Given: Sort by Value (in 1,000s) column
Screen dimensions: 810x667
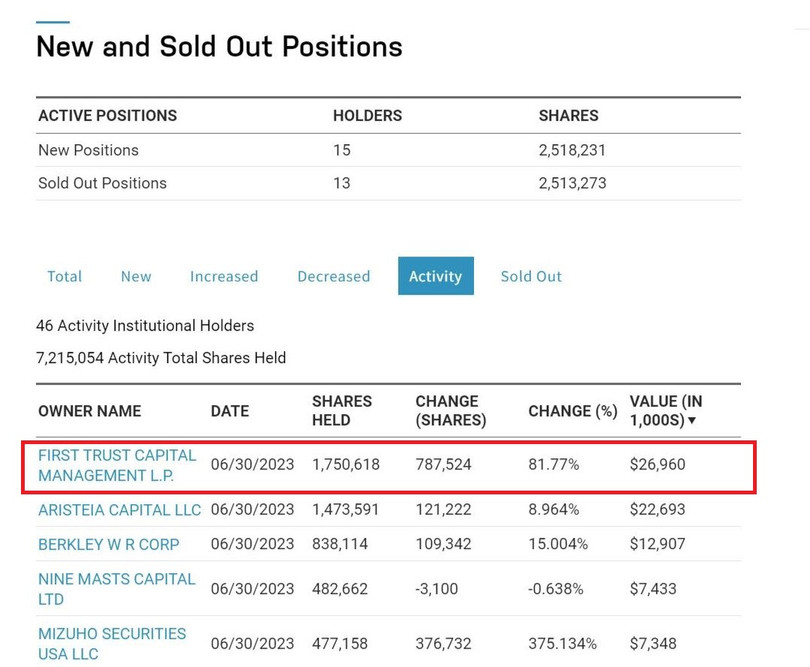Looking at the screenshot, I should click(665, 410).
